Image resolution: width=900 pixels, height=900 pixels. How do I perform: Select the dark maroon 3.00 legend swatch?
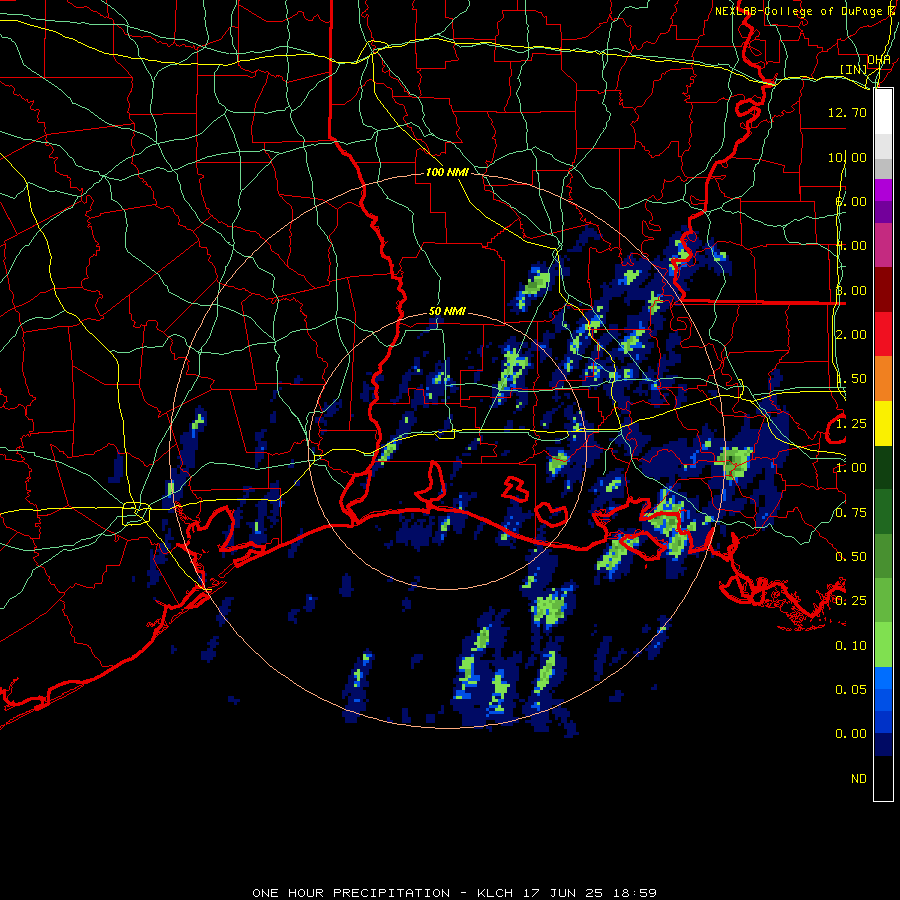pos(883,289)
